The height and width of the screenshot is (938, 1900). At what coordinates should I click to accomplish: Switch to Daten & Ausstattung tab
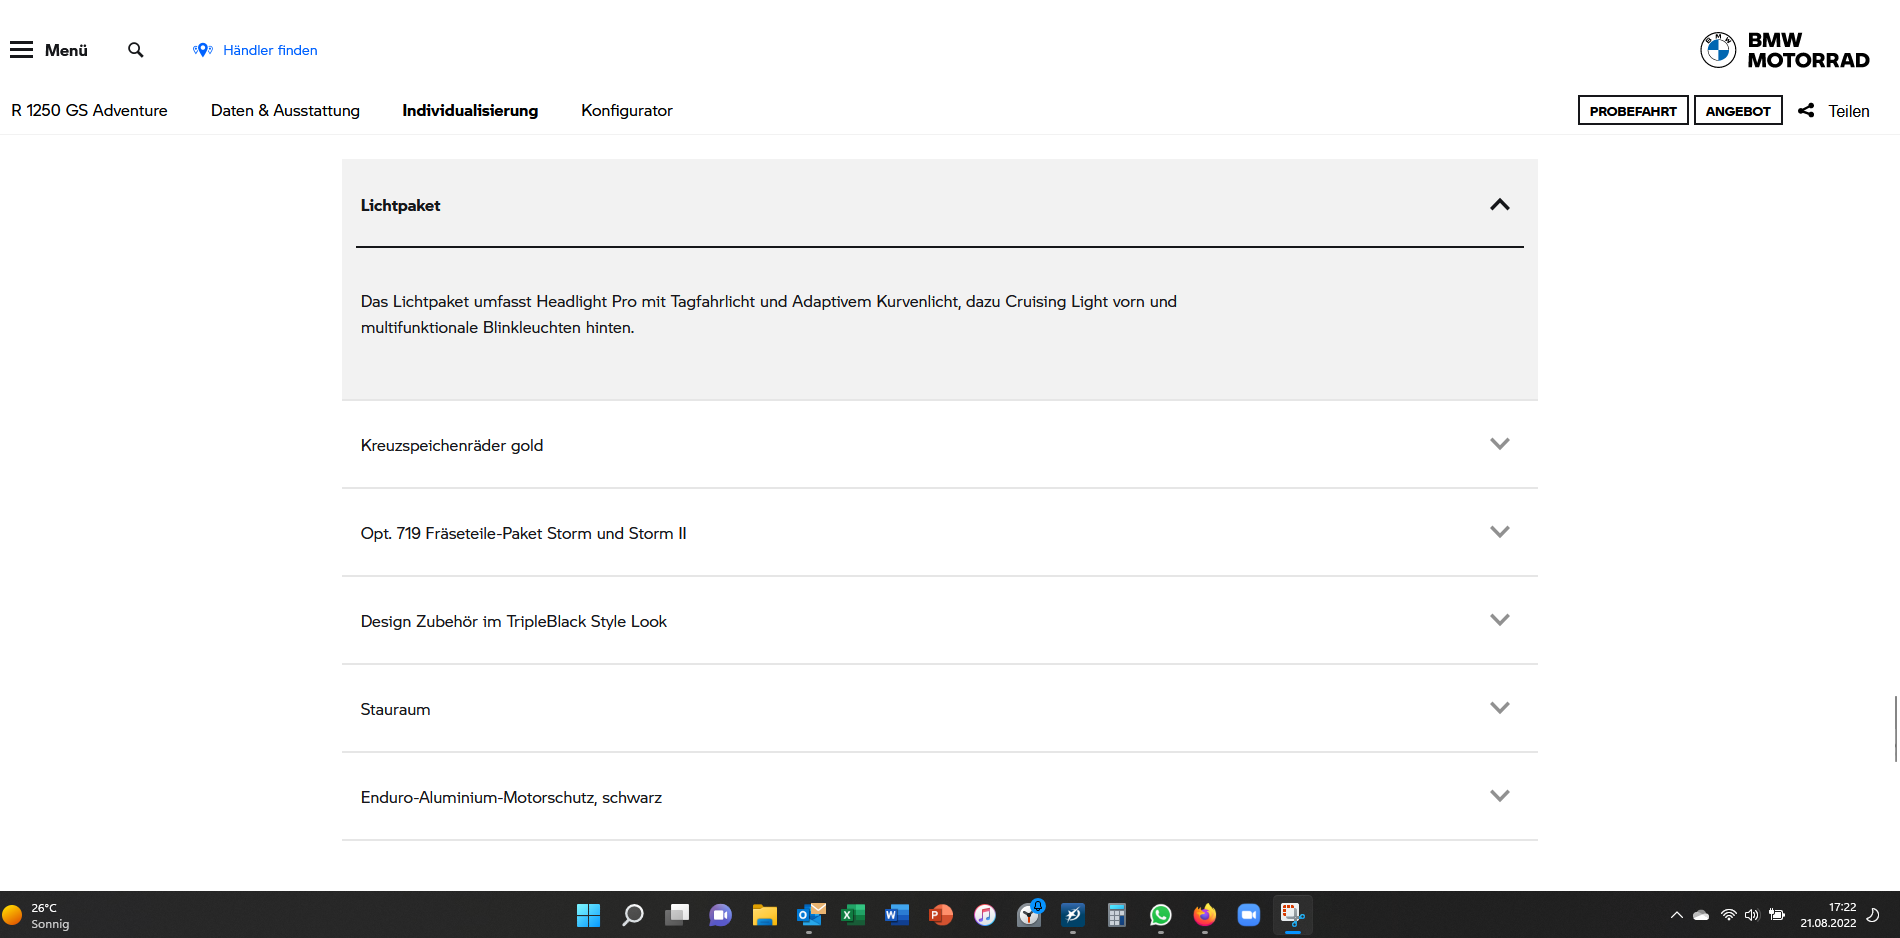(x=285, y=110)
